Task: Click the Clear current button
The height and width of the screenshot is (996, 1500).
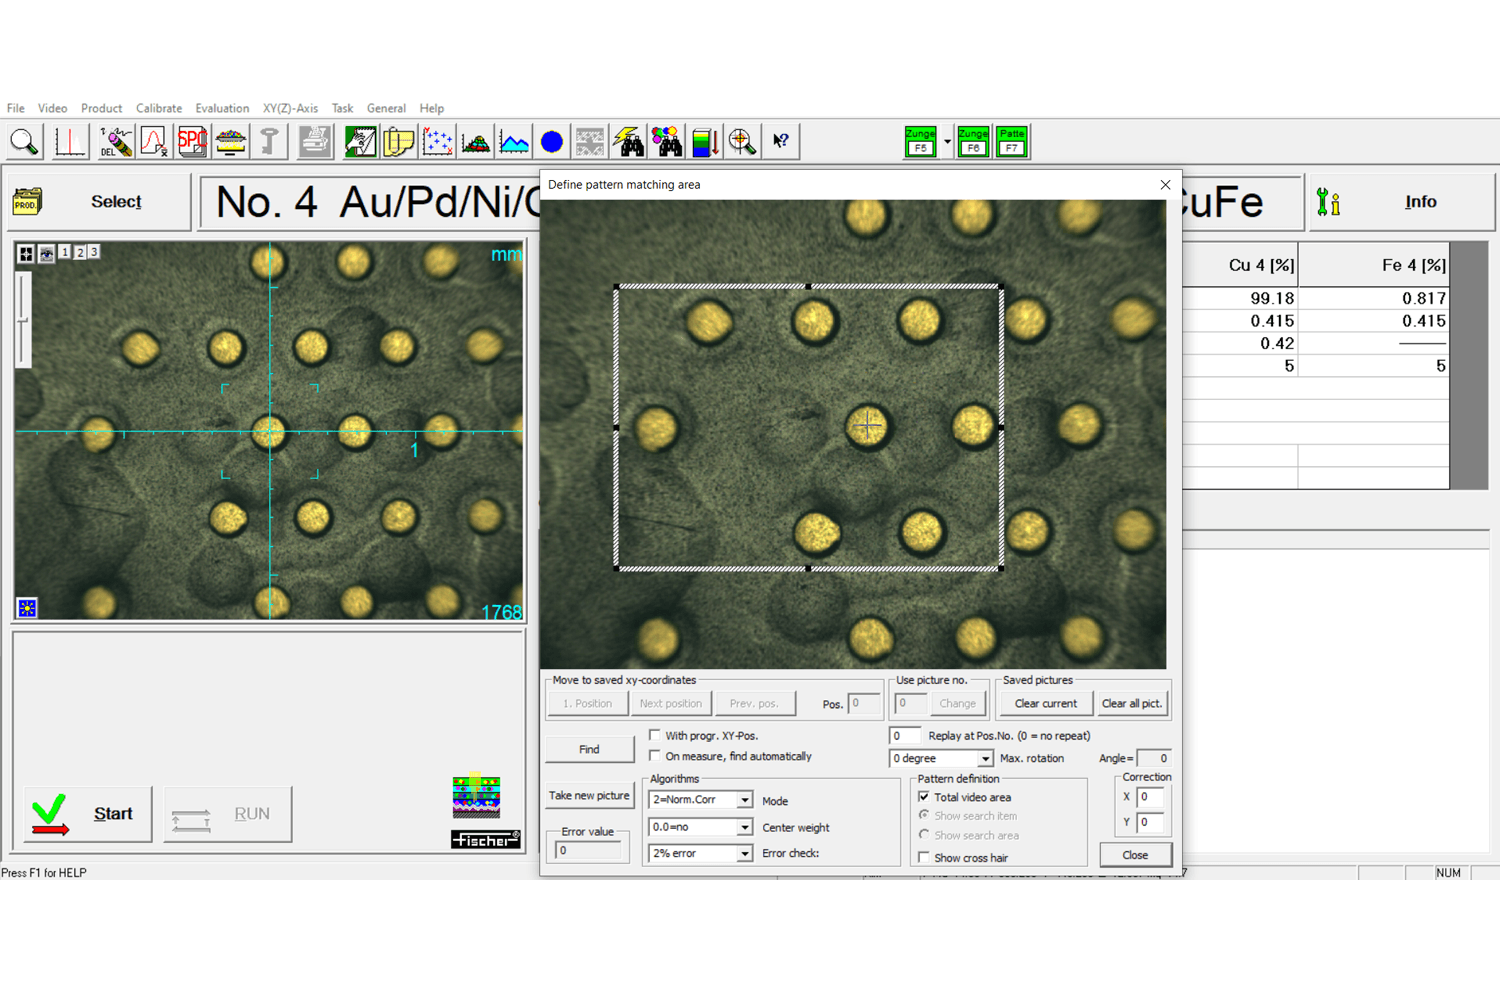Action: [x=1046, y=703]
